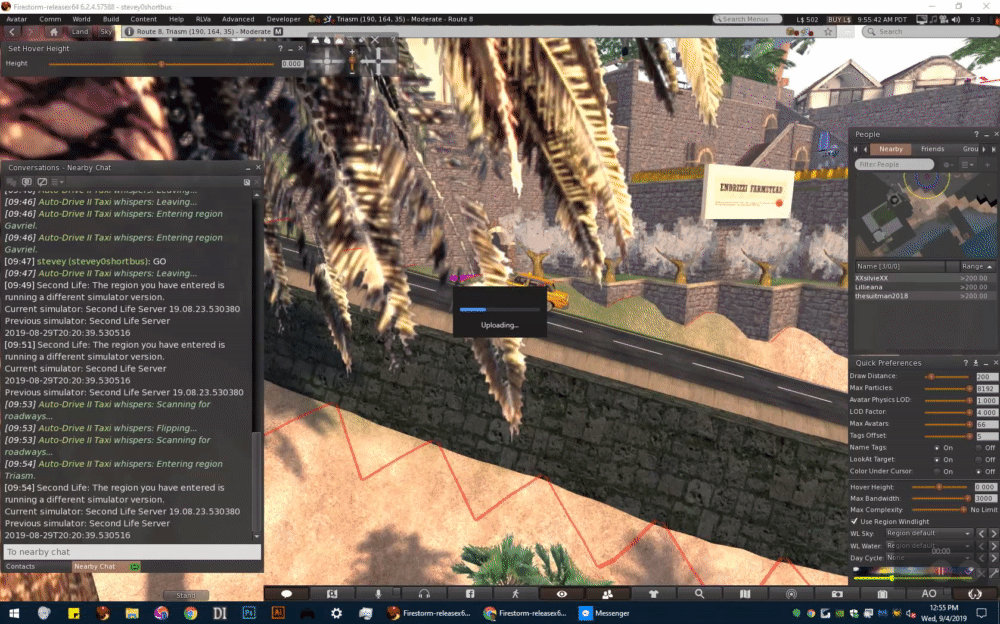Open the speaker volume icon in the top bar

[x=955, y=19]
